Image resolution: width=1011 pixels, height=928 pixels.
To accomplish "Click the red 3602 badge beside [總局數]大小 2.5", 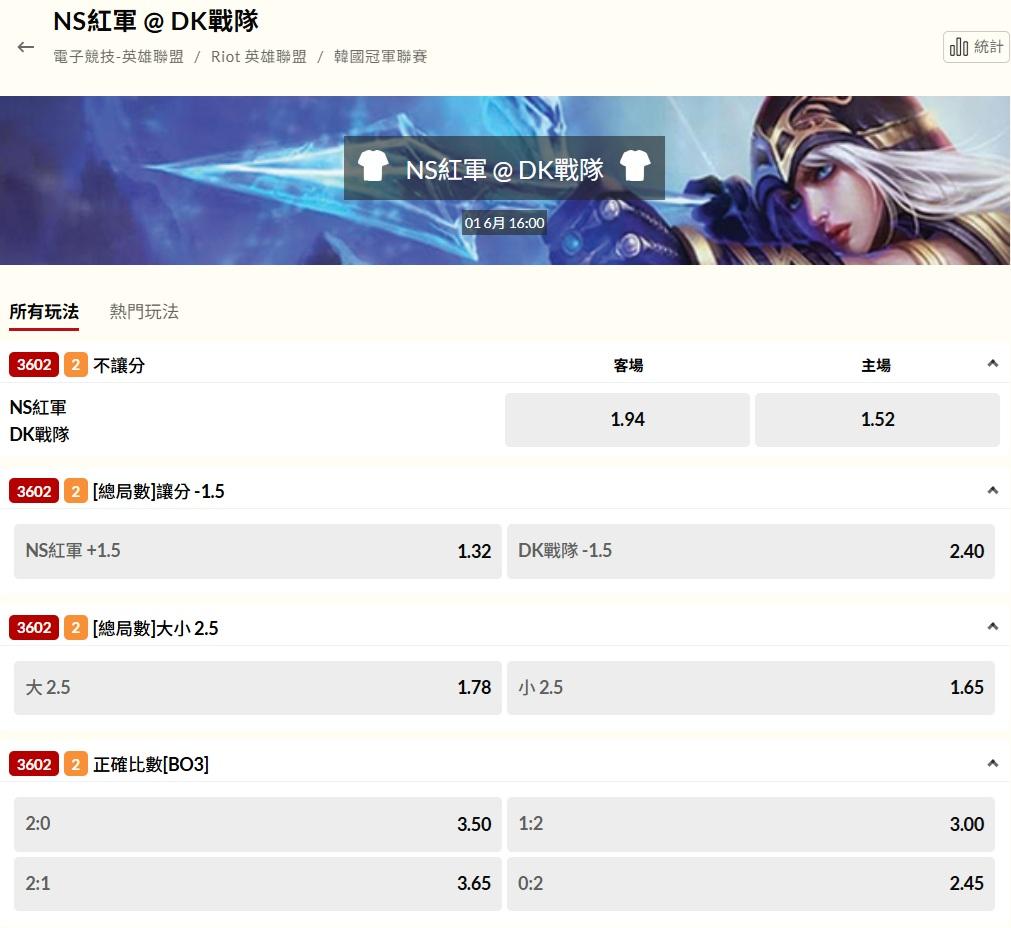I will [x=34, y=627].
